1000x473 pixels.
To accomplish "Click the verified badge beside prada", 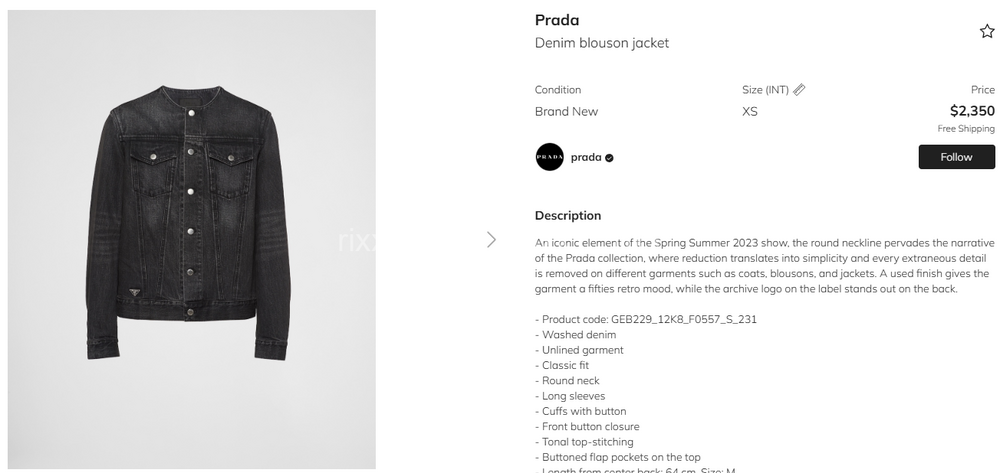I will coord(609,157).
